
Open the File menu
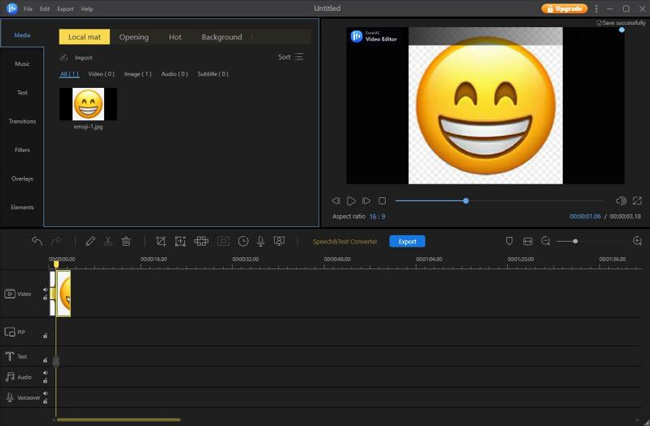[28, 9]
